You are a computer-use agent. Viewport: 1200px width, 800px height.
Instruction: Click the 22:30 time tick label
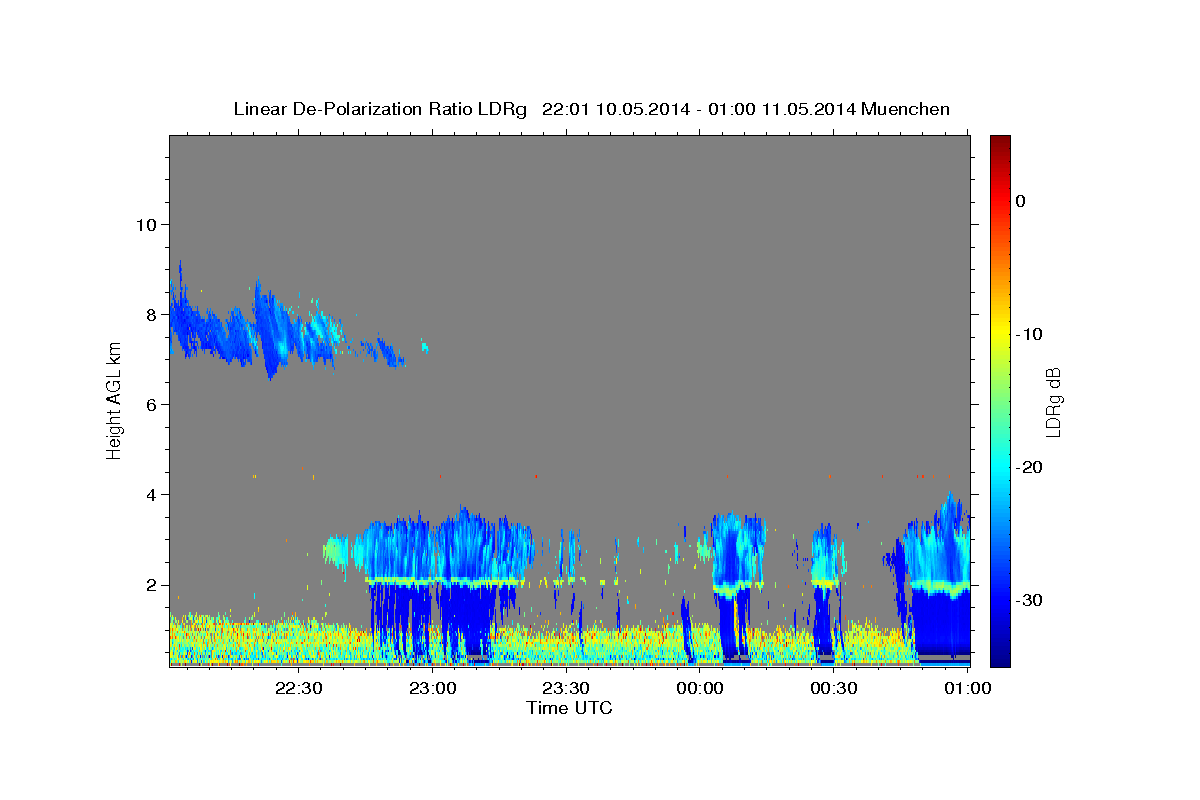point(299,688)
